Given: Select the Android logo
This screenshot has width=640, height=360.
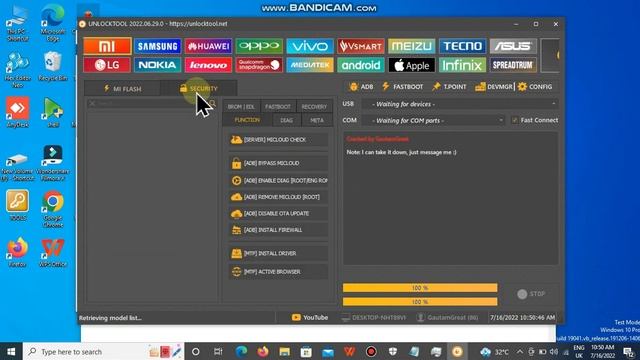Looking at the screenshot, I should 361,65.
